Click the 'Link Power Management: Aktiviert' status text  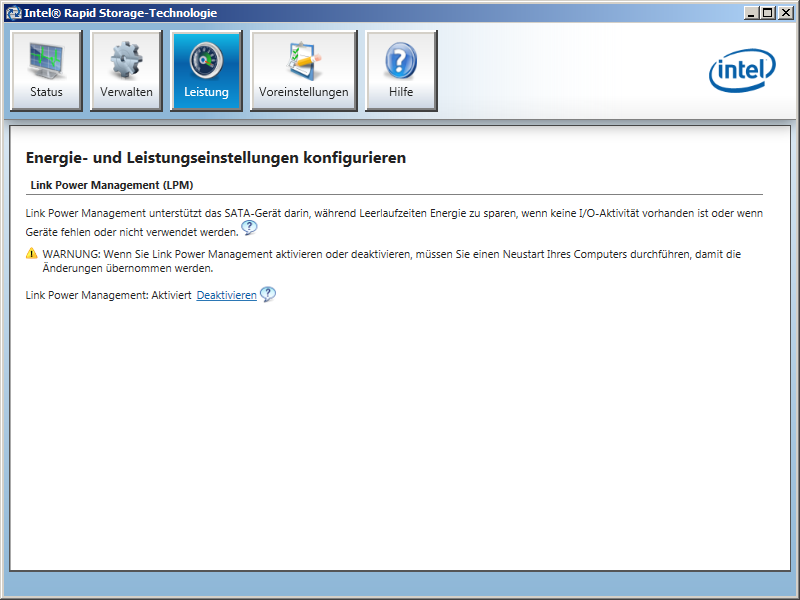(109, 295)
